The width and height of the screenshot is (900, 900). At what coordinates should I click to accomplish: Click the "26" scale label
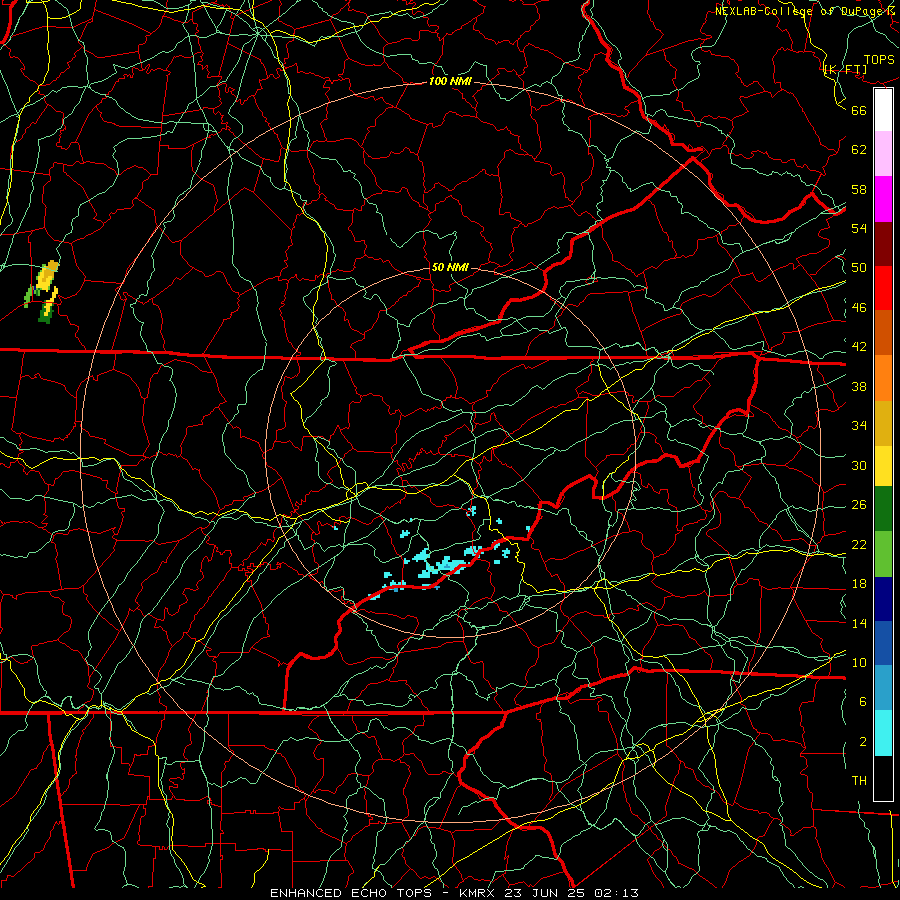(x=859, y=505)
